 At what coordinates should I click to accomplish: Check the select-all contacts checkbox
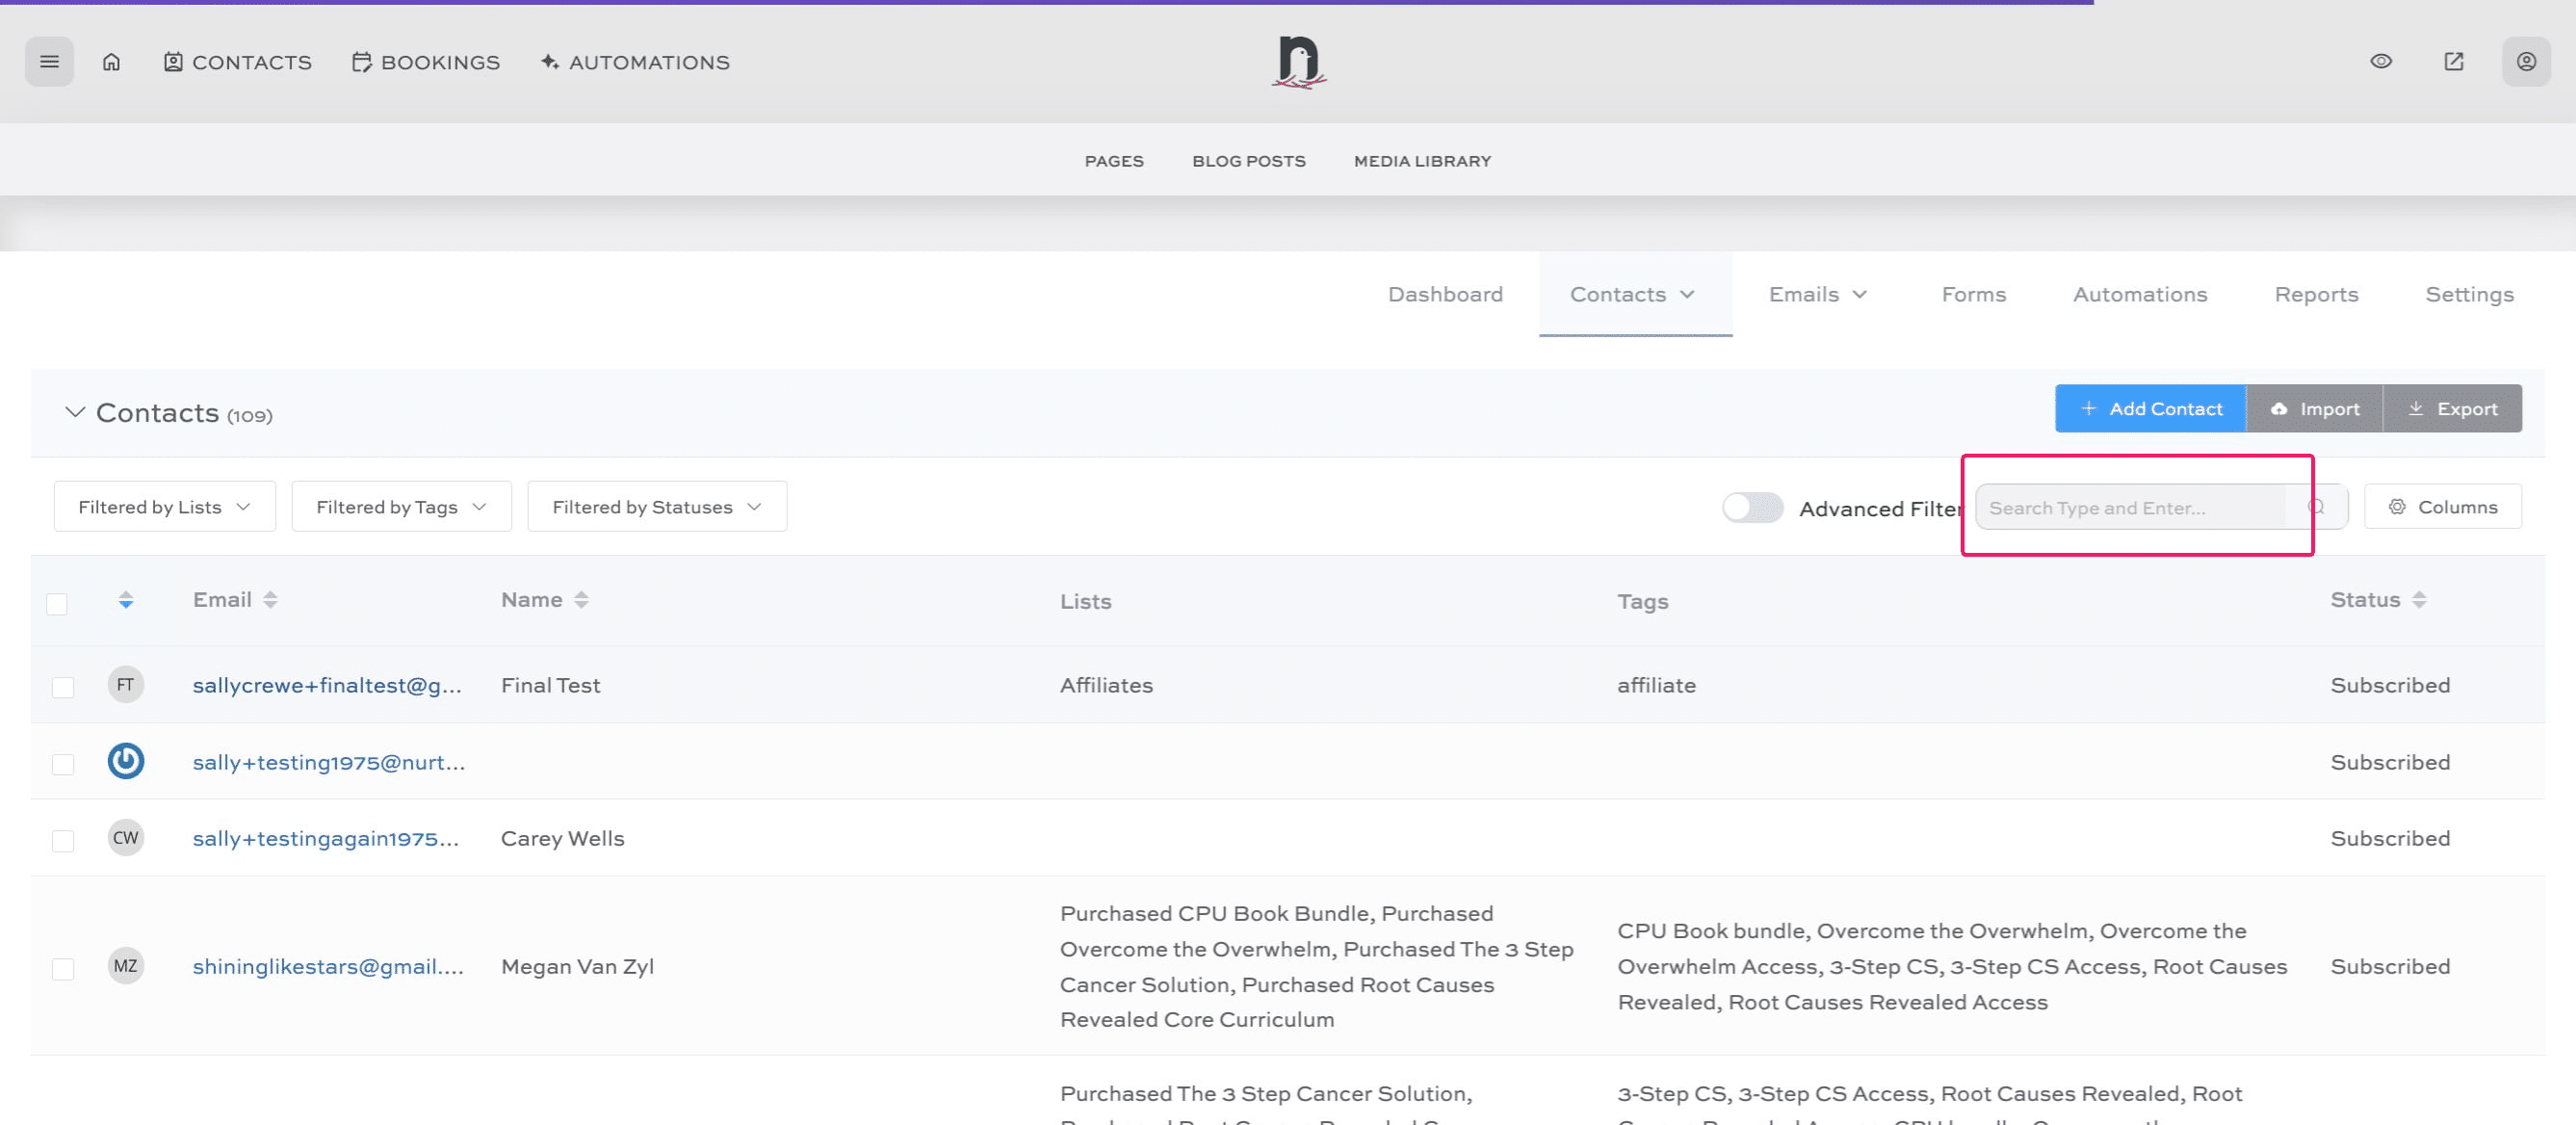tap(57, 604)
